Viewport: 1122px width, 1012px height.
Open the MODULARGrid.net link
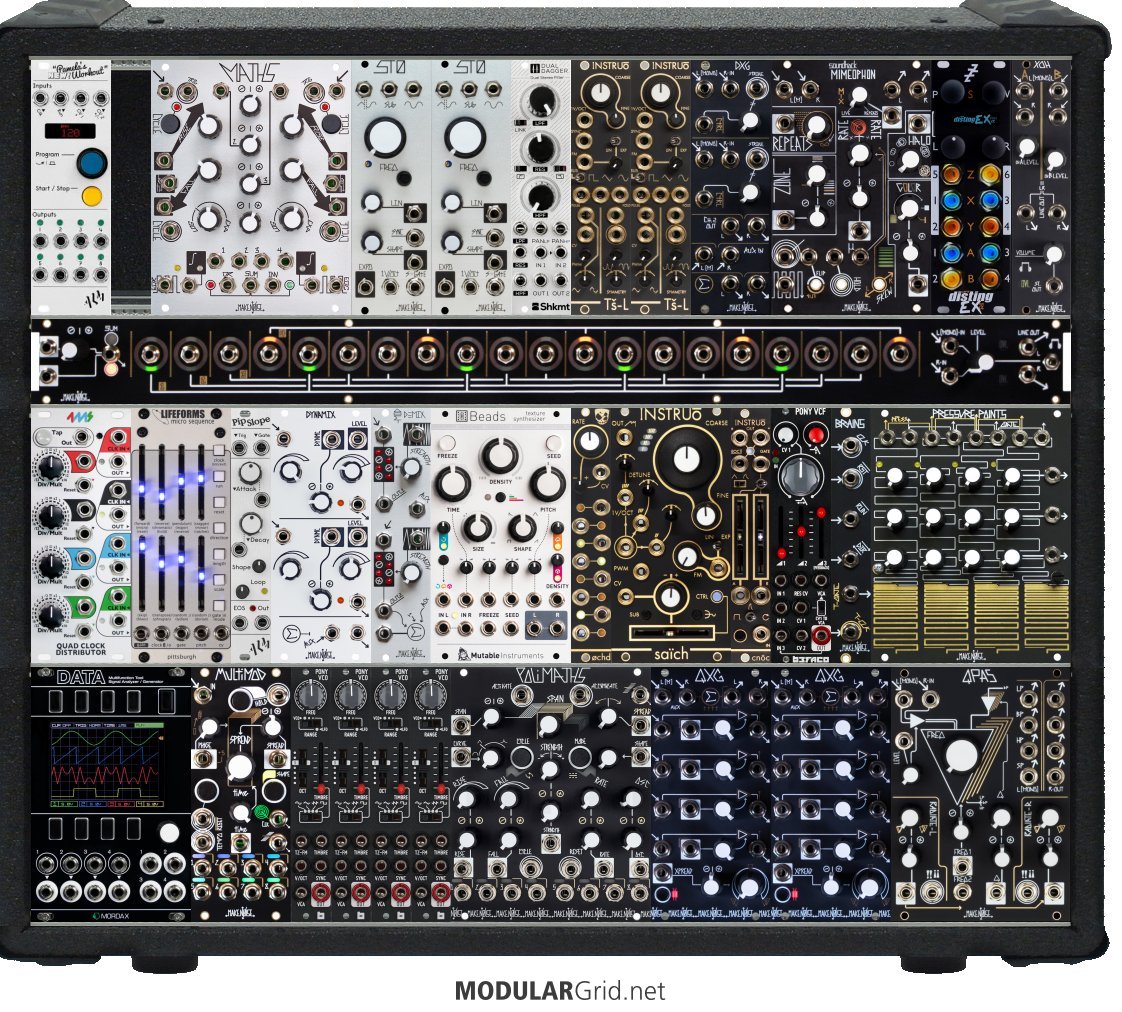click(x=560, y=991)
